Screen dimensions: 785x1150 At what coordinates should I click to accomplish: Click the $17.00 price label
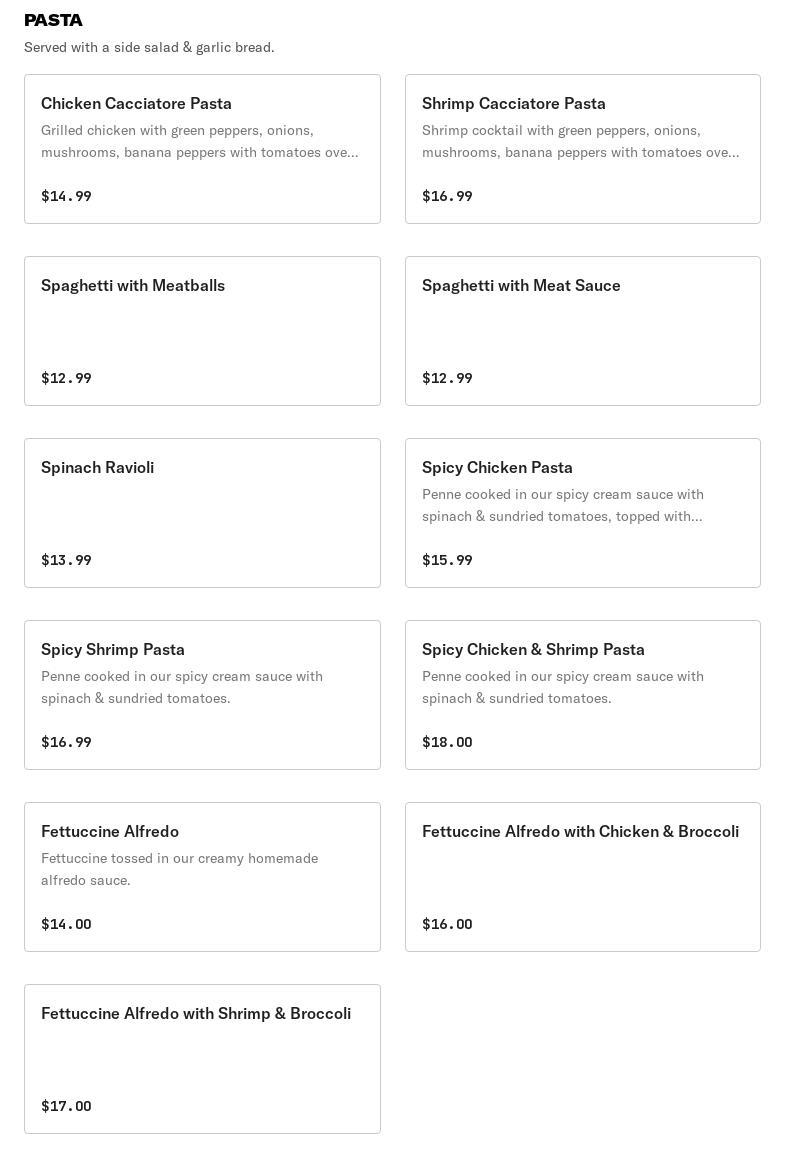66,1106
